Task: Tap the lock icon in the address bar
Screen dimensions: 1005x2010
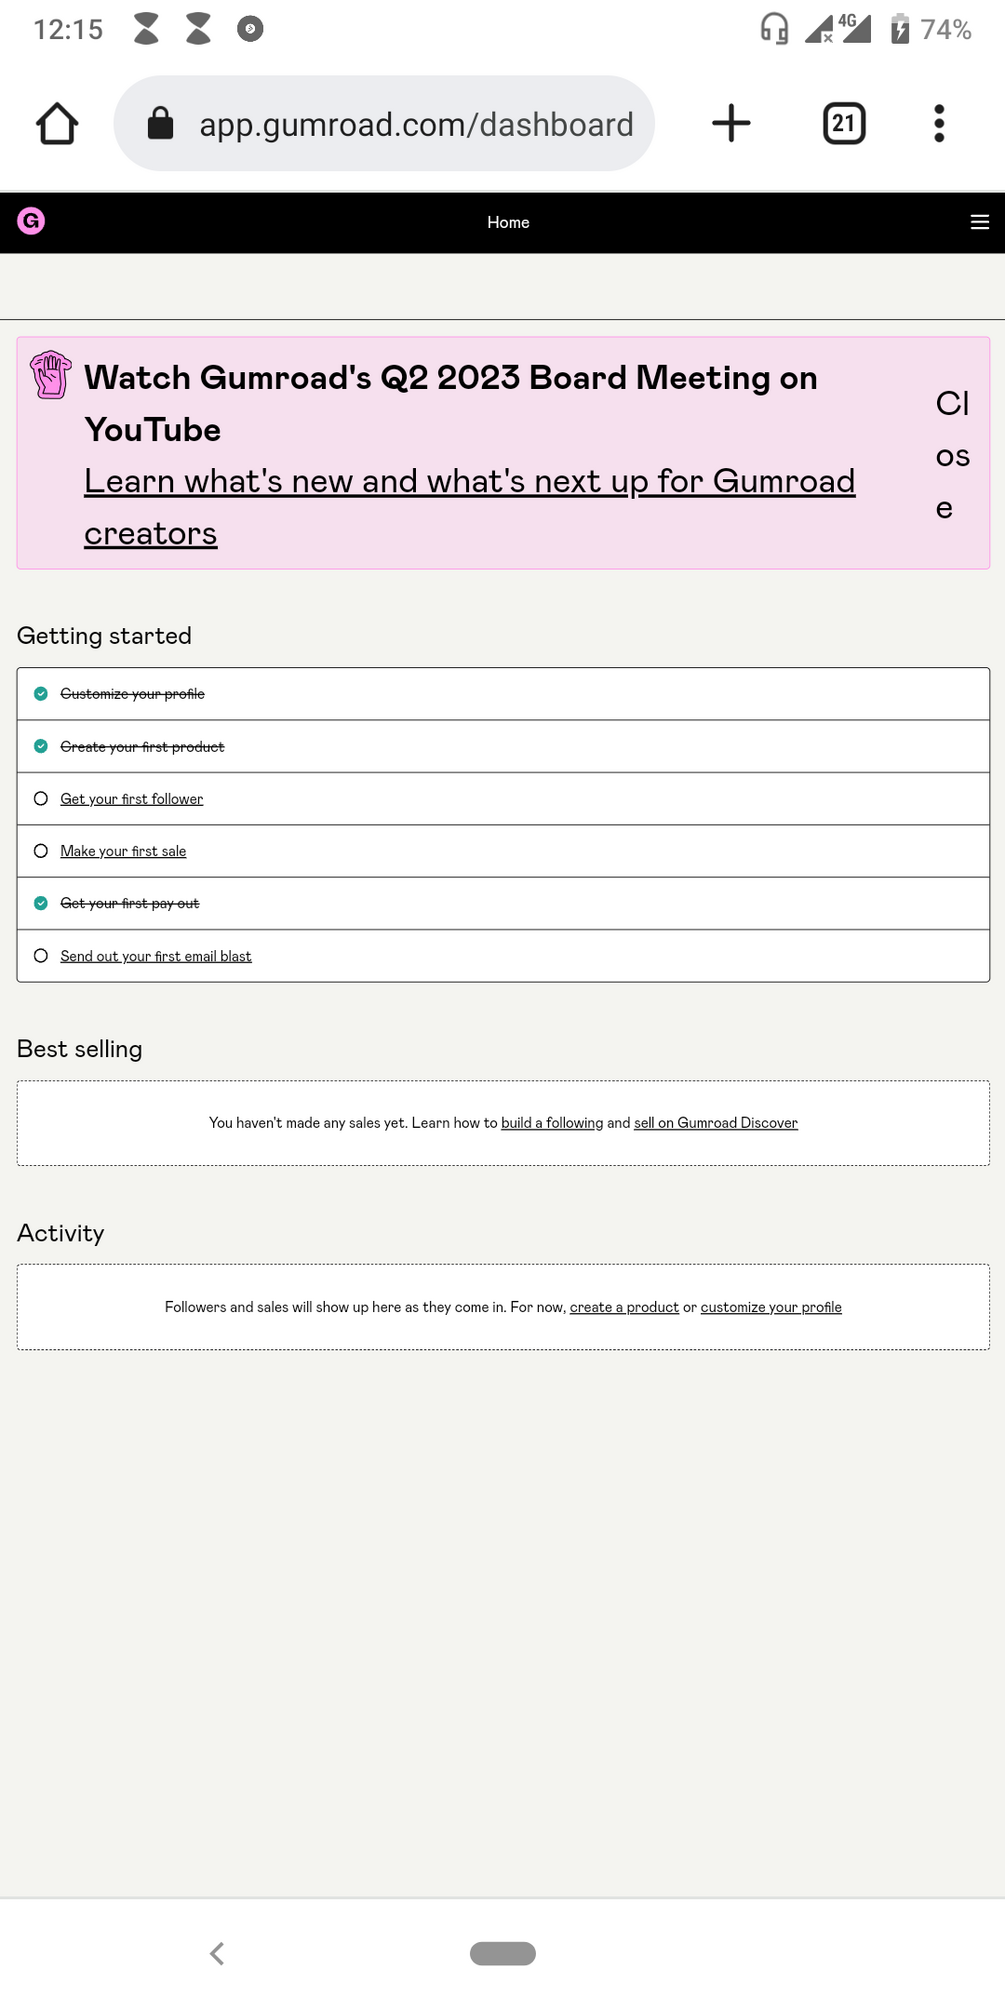Action: 161,124
